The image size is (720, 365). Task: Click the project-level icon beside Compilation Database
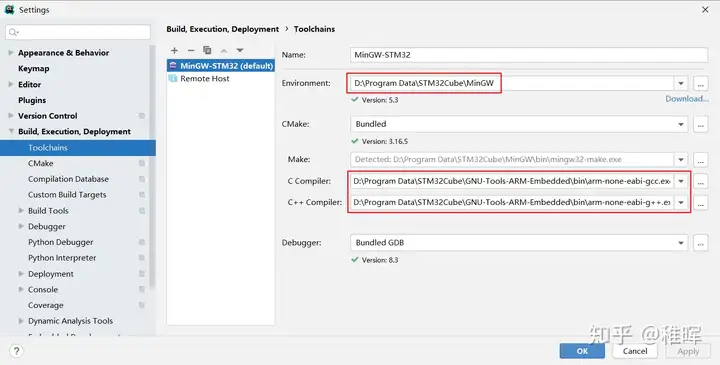(142, 179)
